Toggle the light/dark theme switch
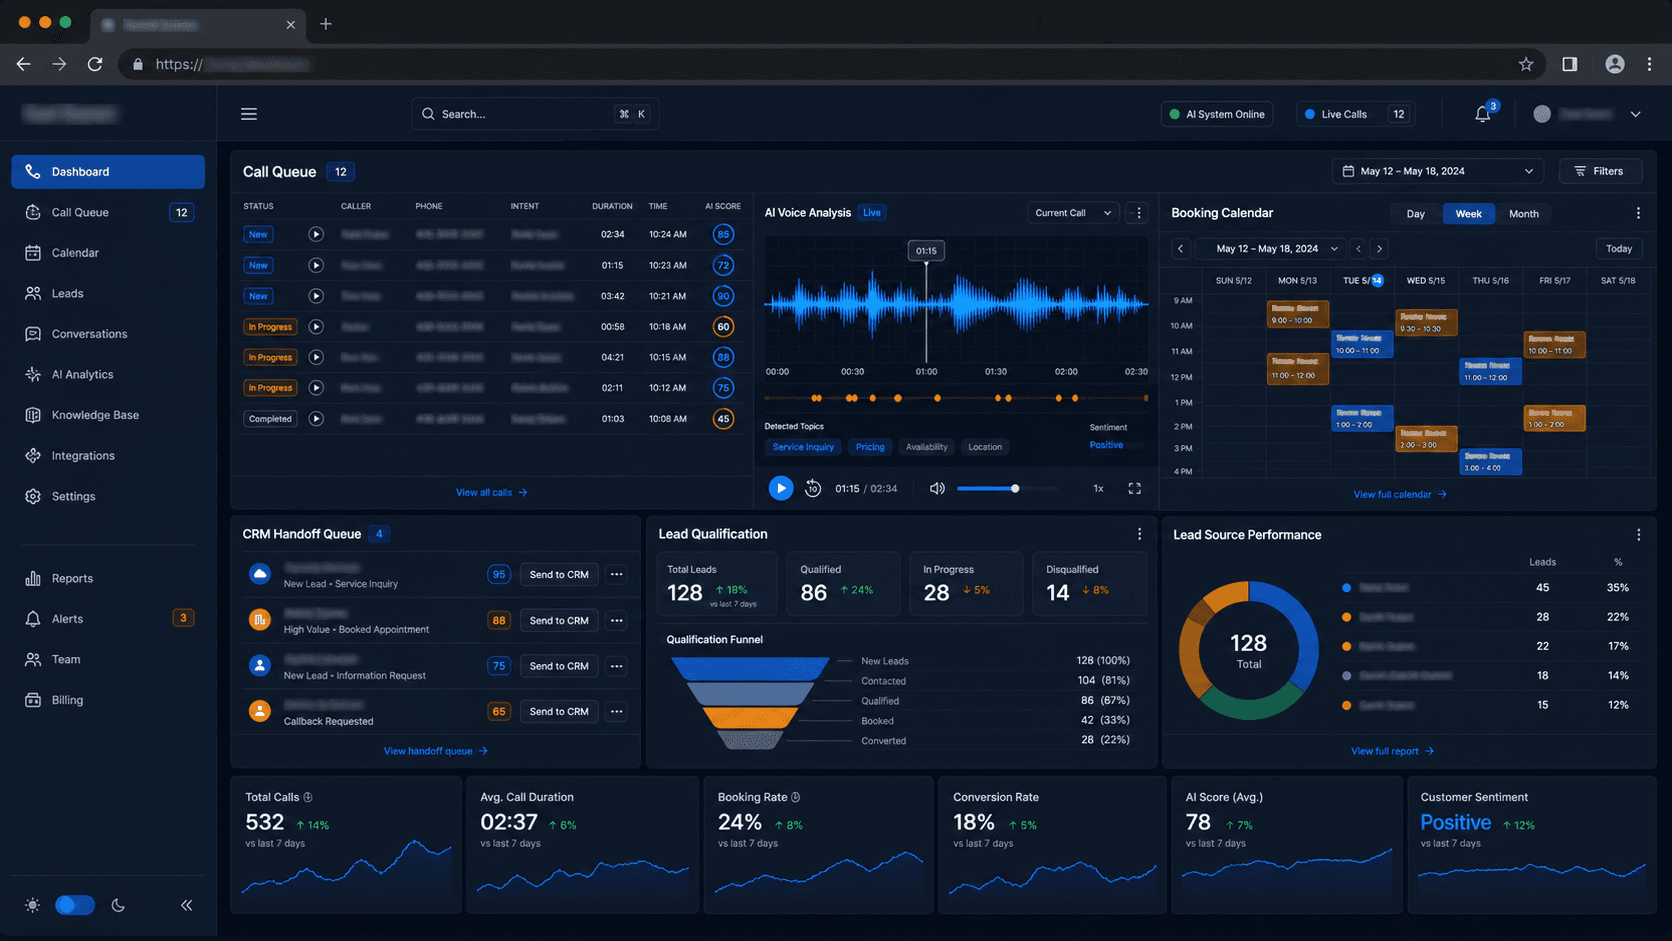 (x=75, y=905)
